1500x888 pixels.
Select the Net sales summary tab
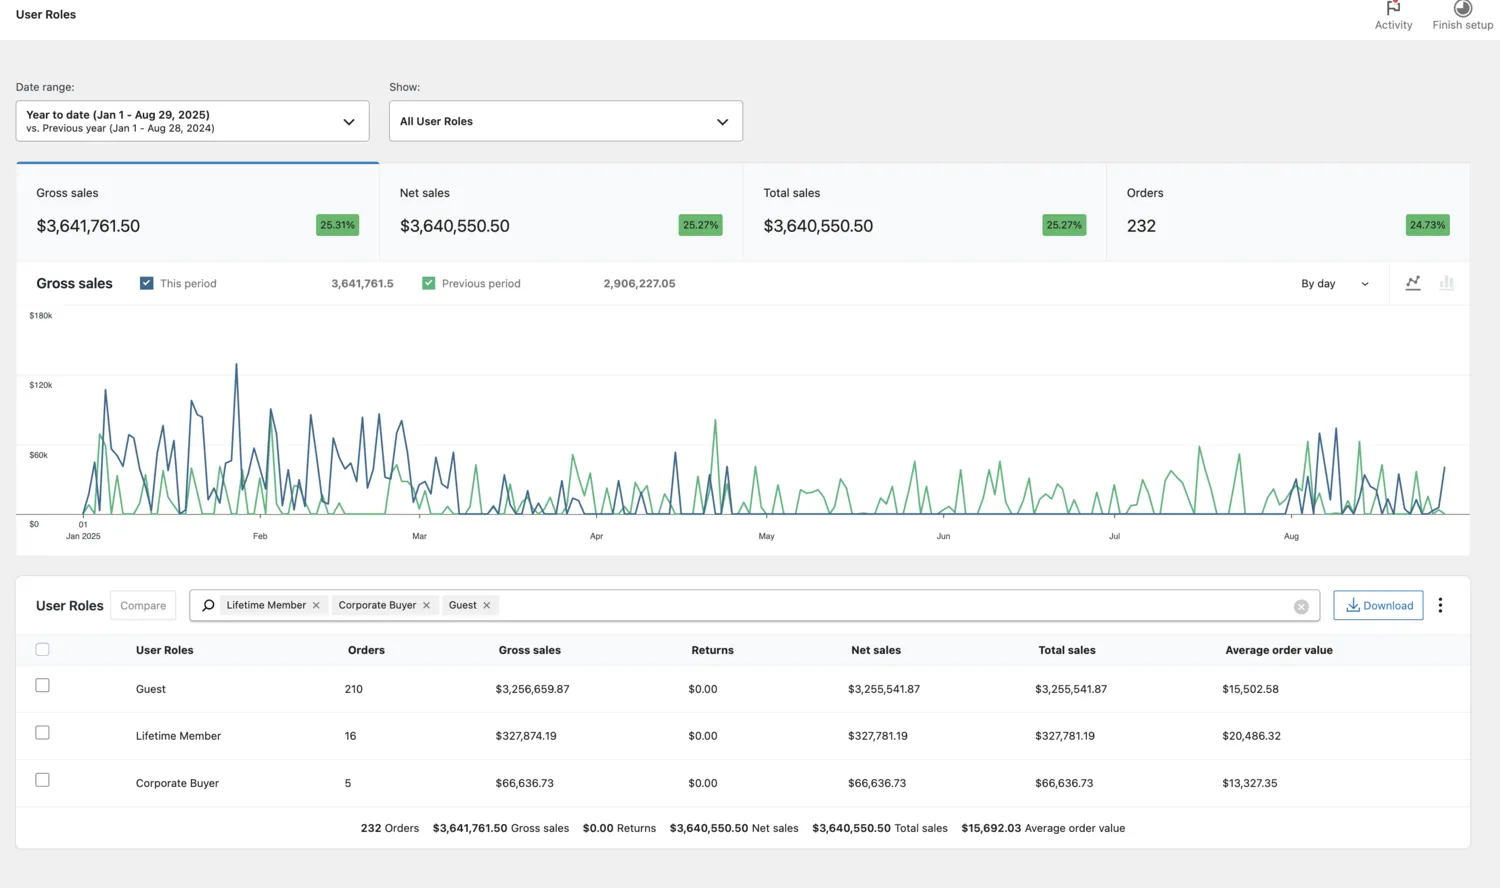point(560,212)
